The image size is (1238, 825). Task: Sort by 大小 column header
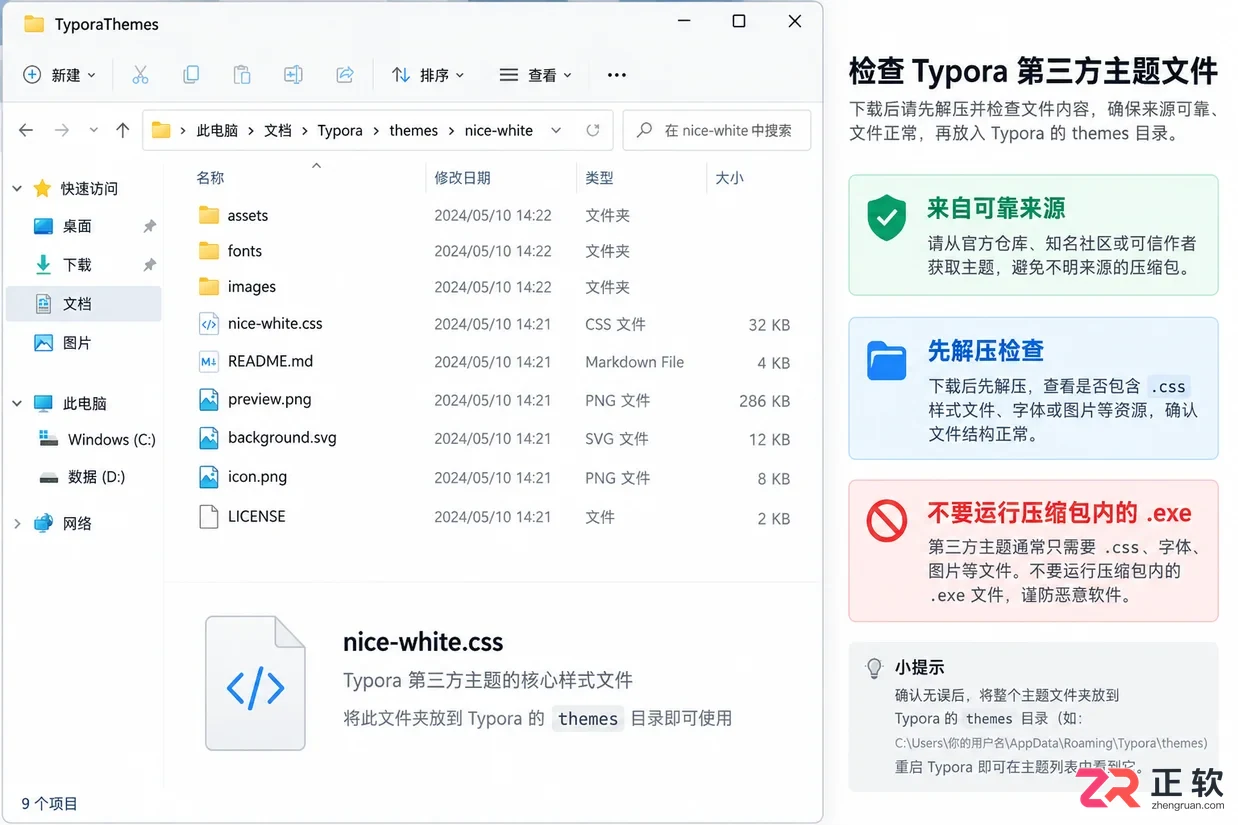(729, 177)
